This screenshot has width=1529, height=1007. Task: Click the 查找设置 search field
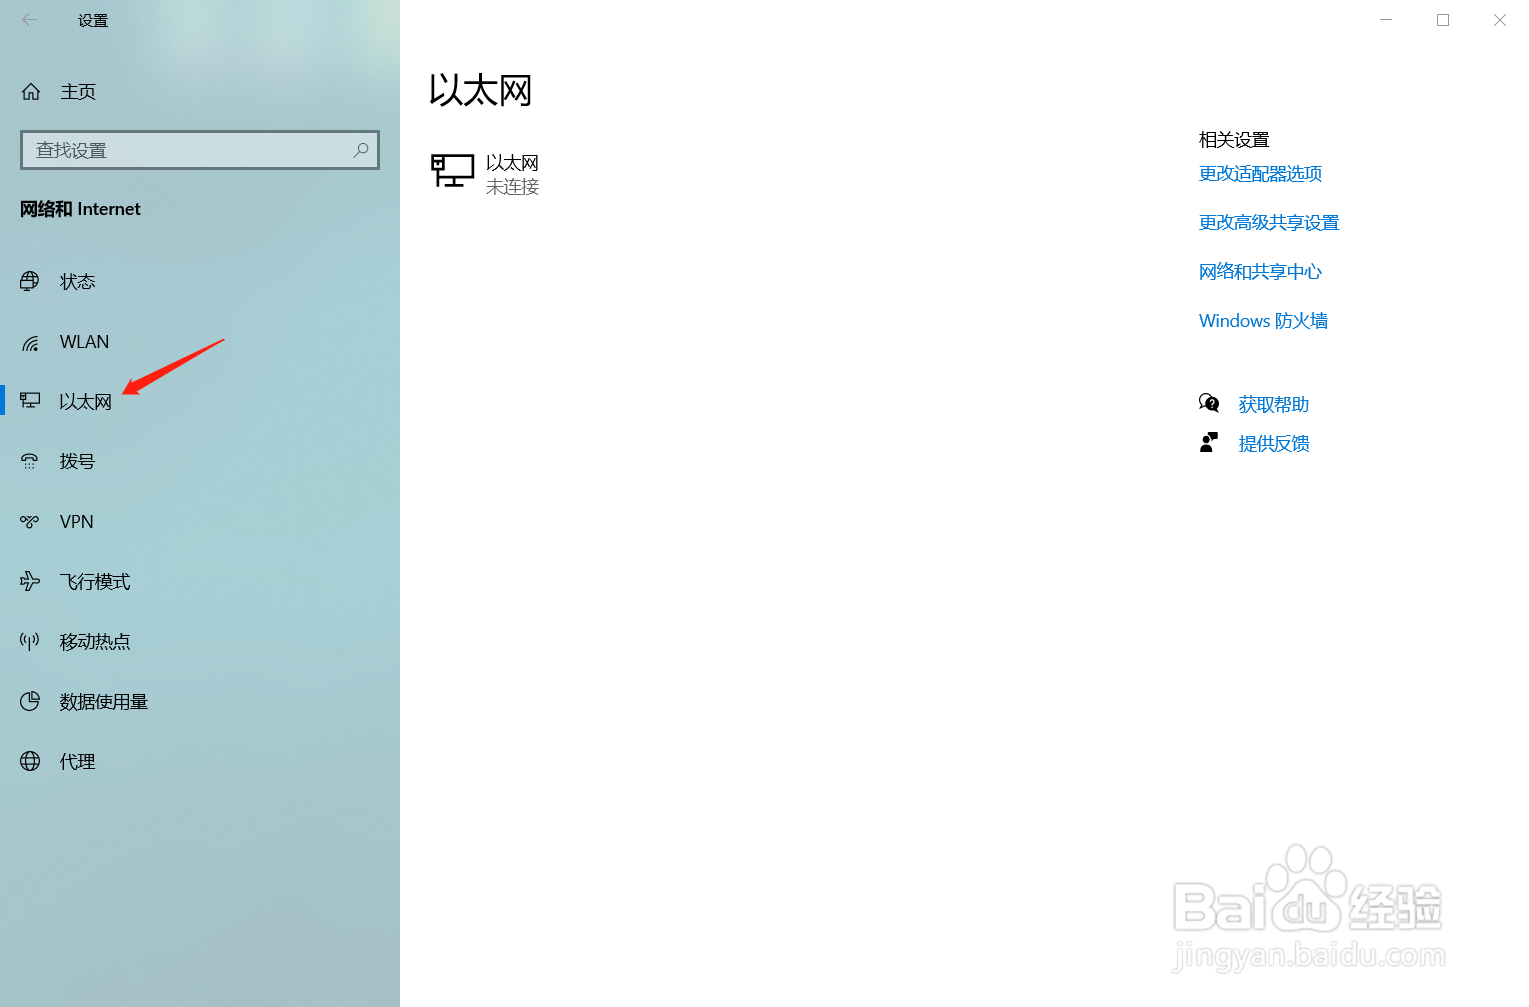(200, 150)
